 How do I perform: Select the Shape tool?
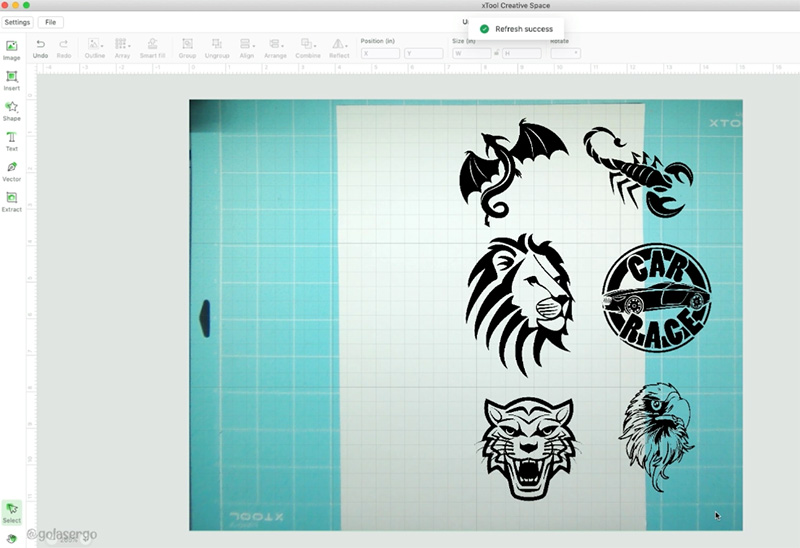click(12, 110)
